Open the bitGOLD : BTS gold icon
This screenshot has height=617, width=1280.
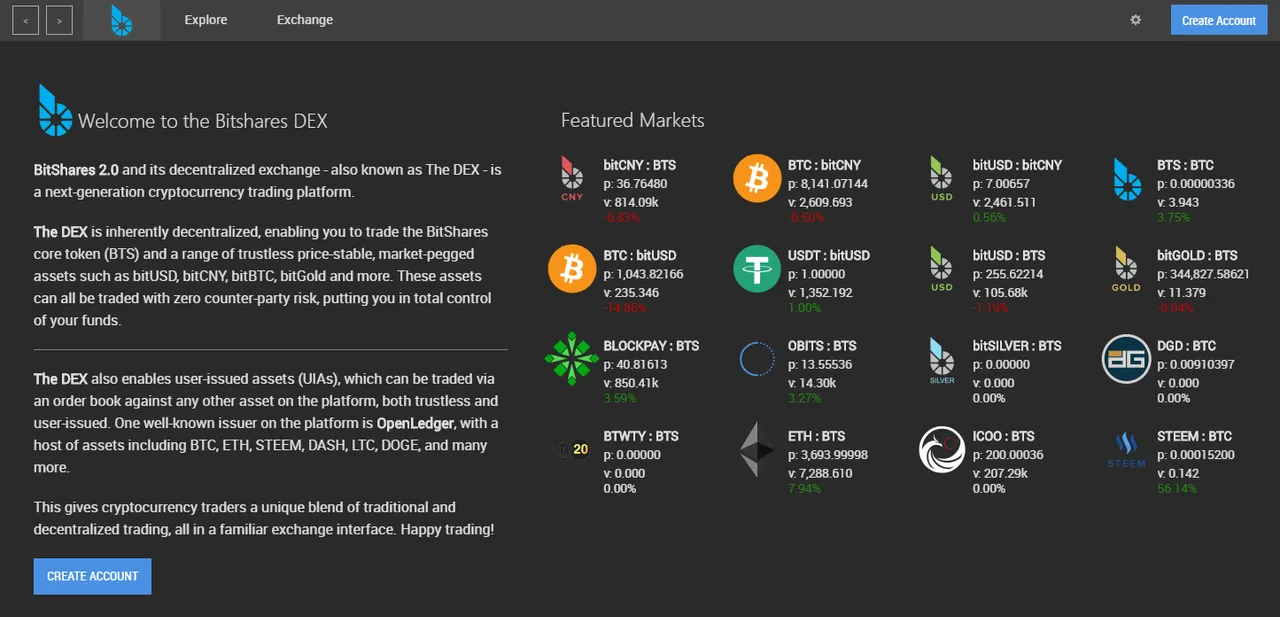[1126, 269]
